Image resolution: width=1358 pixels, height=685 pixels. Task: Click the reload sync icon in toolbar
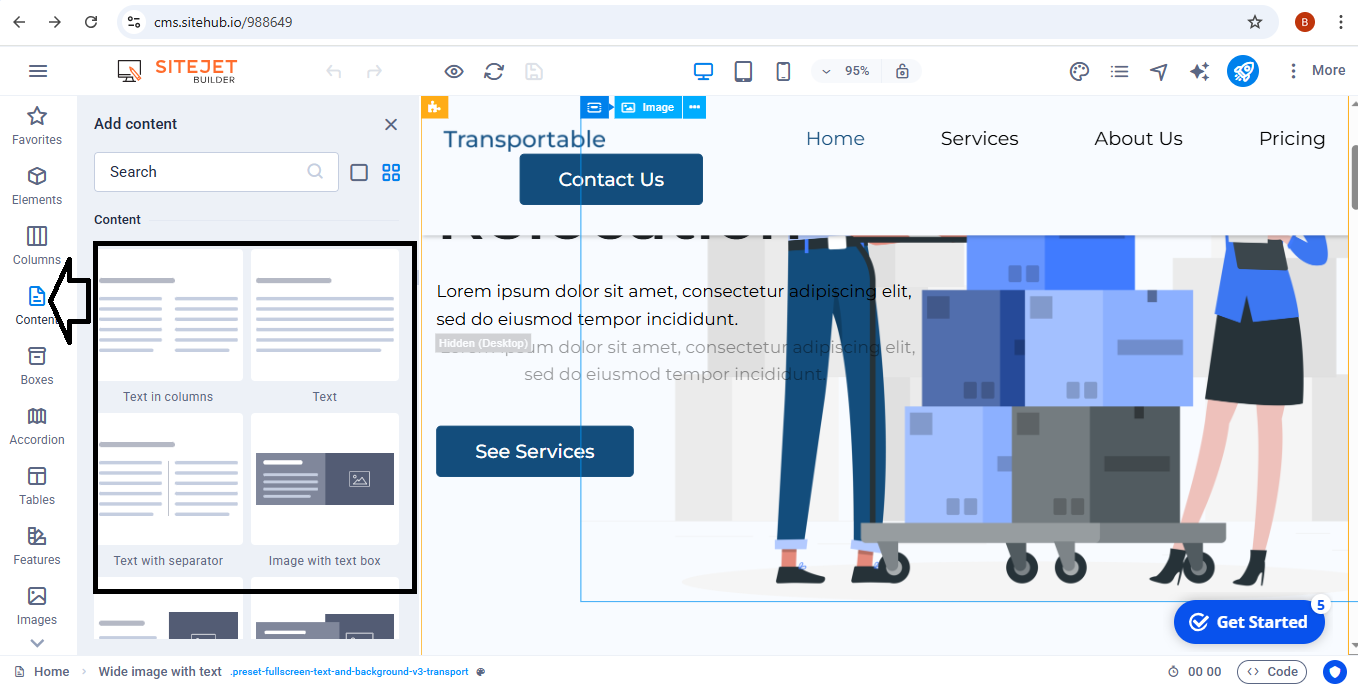[x=494, y=71]
